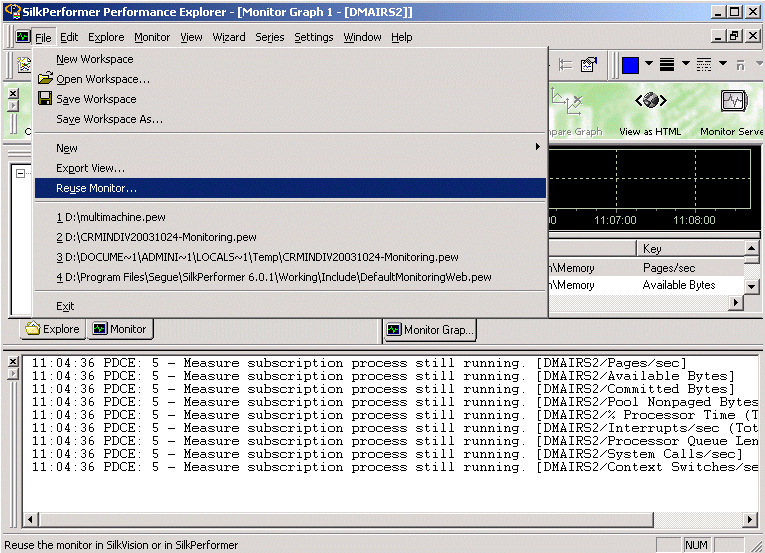Click the graph properties clipboard icon
Screen dimensions: 765x553
[588, 64]
